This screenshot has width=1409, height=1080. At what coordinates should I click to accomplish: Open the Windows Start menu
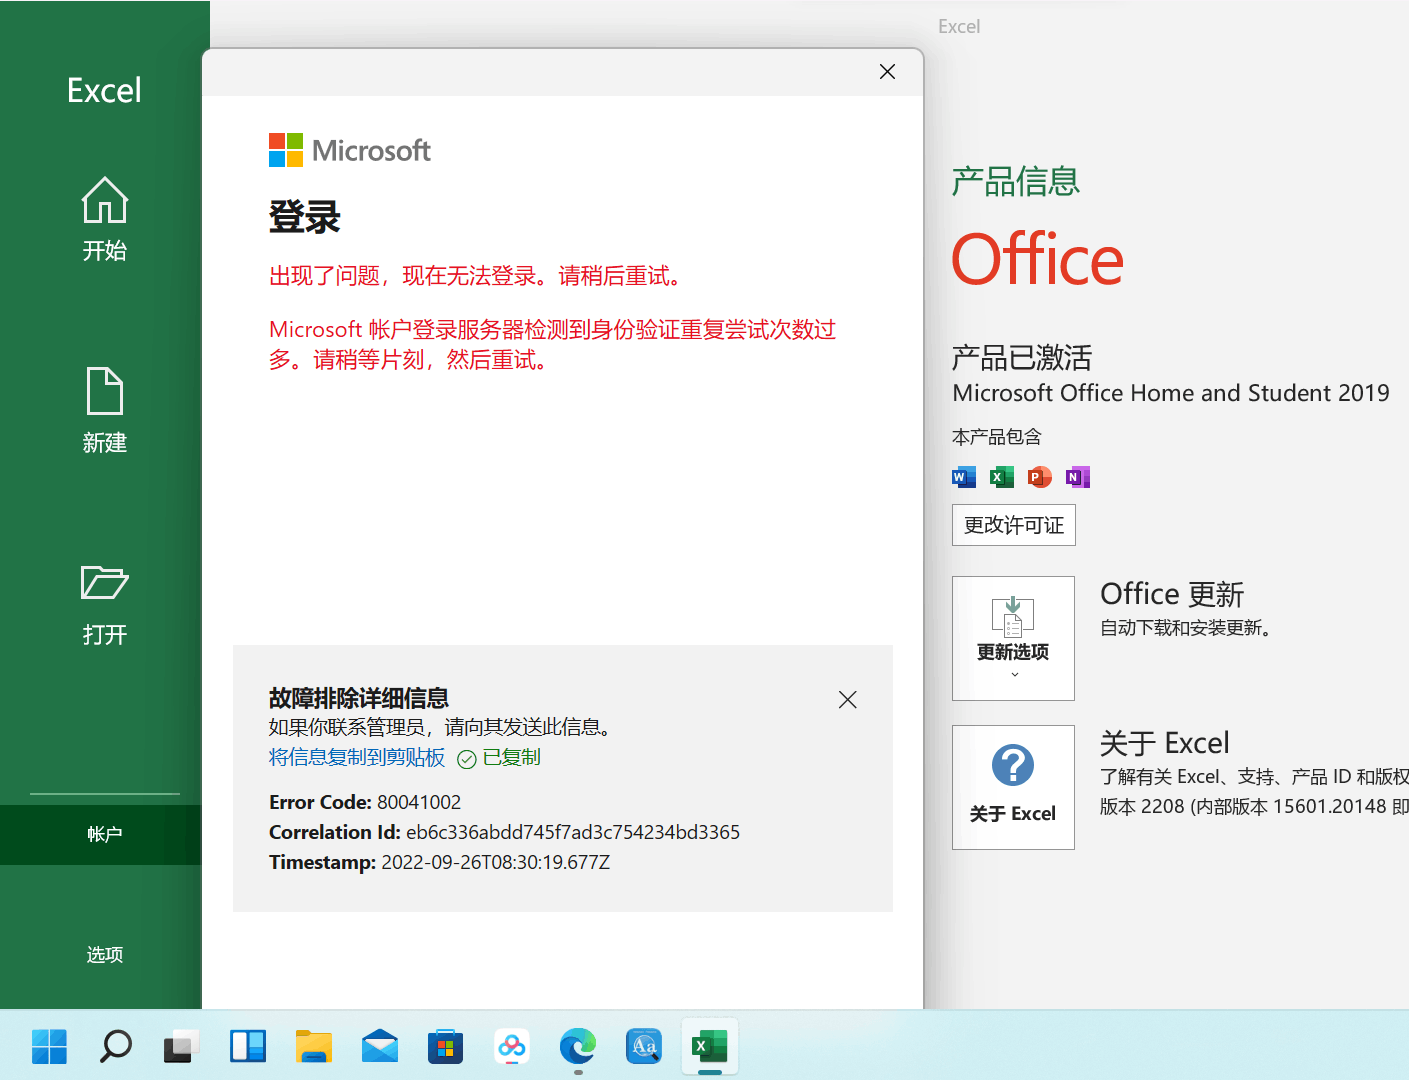point(49,1047)
